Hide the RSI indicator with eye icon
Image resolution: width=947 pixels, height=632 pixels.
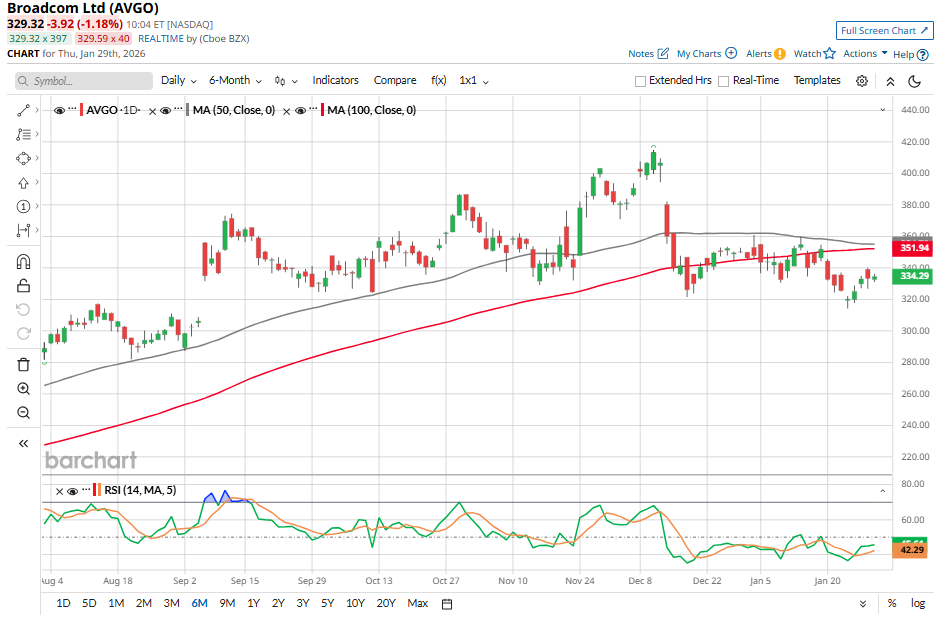pyautogui.click(x=59, y=491)
